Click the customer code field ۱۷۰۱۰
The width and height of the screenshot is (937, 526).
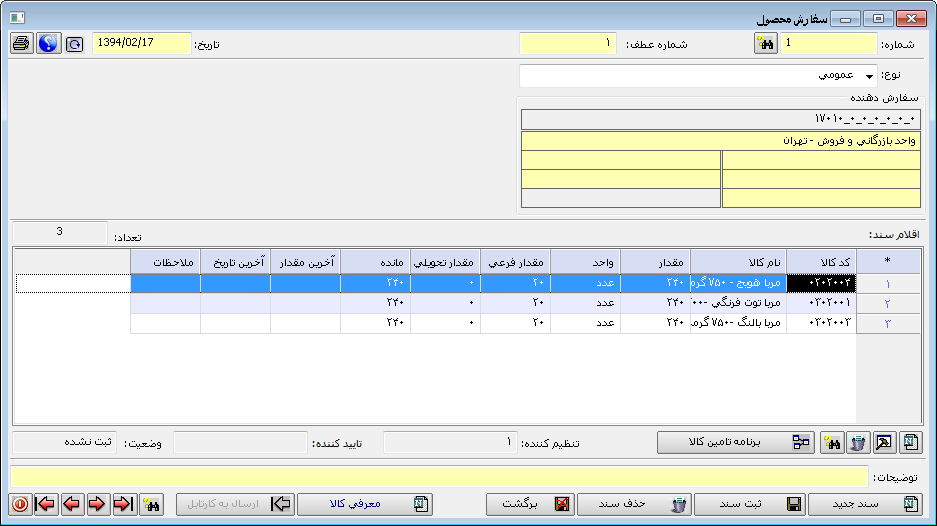click(x=721, y=119)
